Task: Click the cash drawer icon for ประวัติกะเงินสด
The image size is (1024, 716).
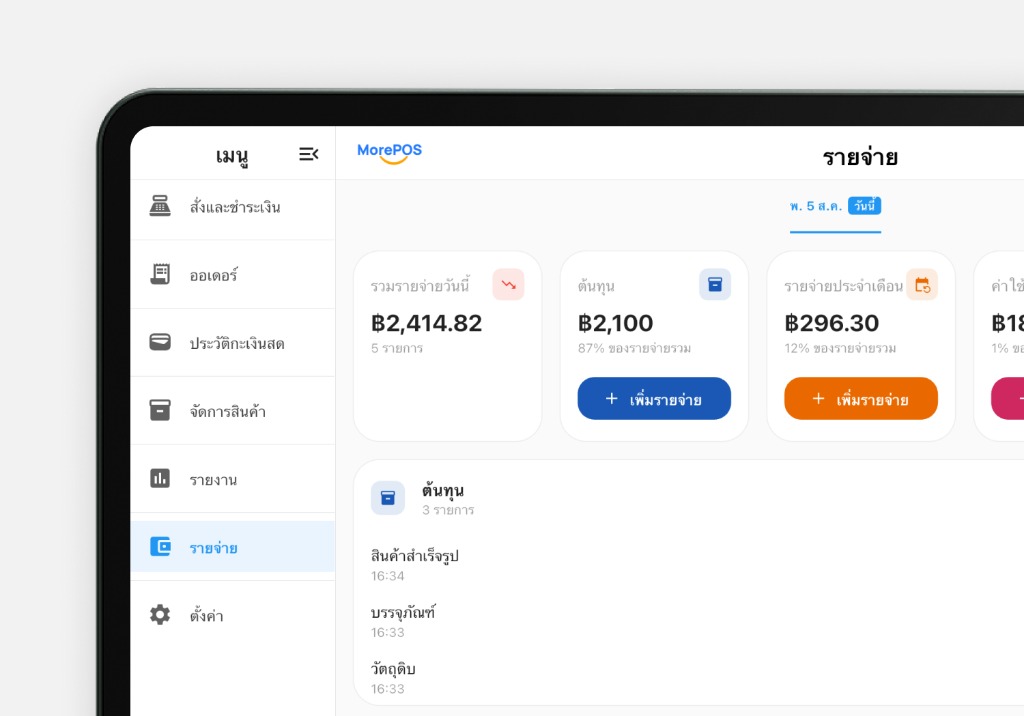Action: tap(160, 342)
